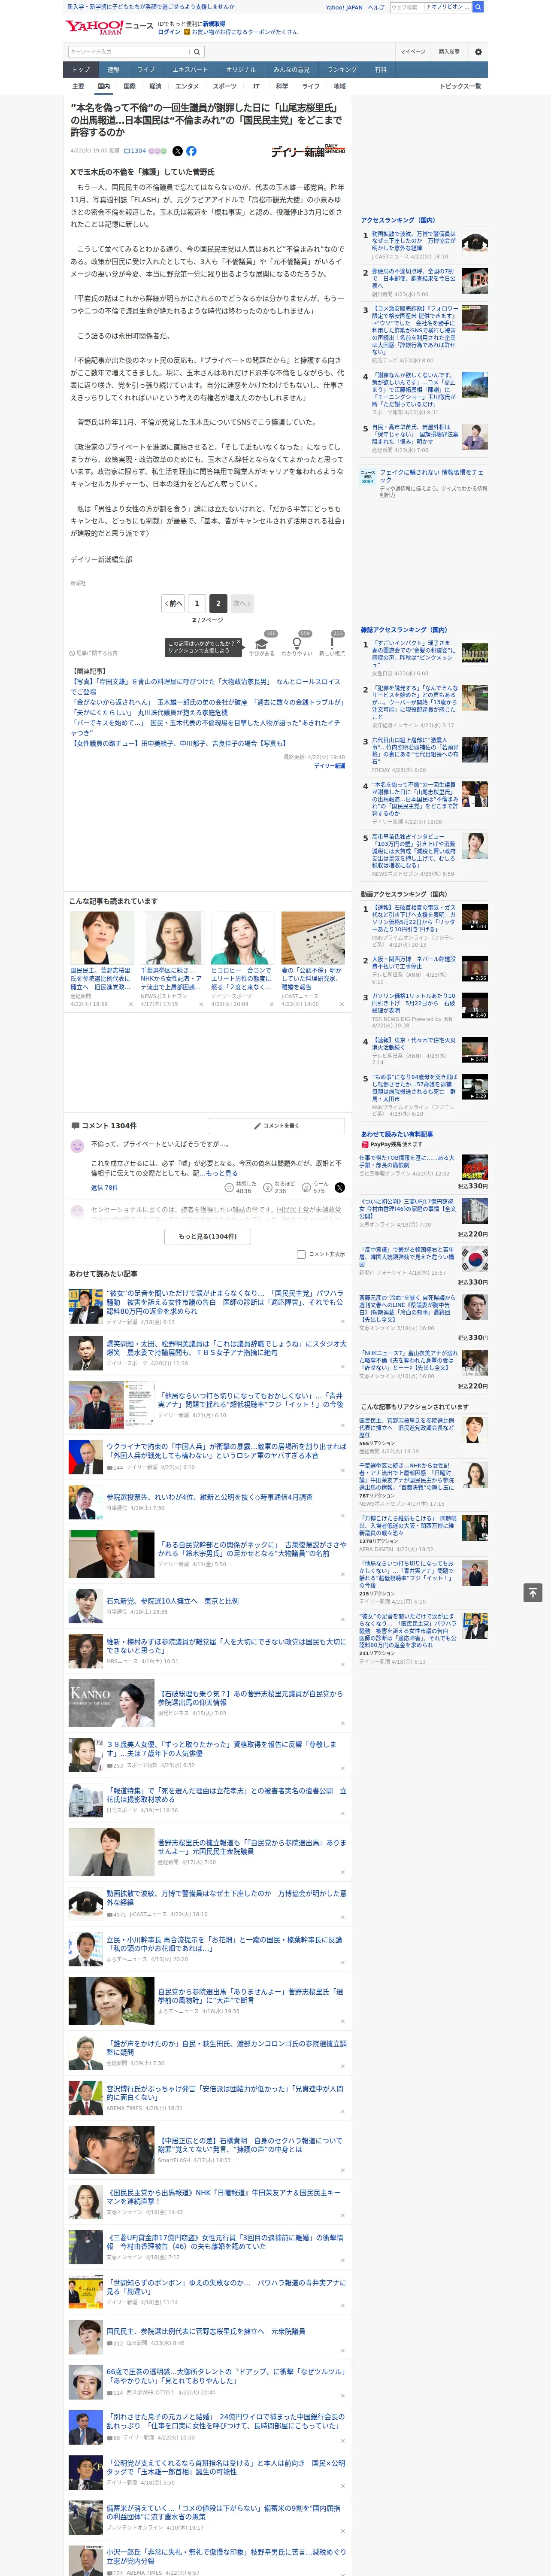Go to page 1 of article

(197, 603)
